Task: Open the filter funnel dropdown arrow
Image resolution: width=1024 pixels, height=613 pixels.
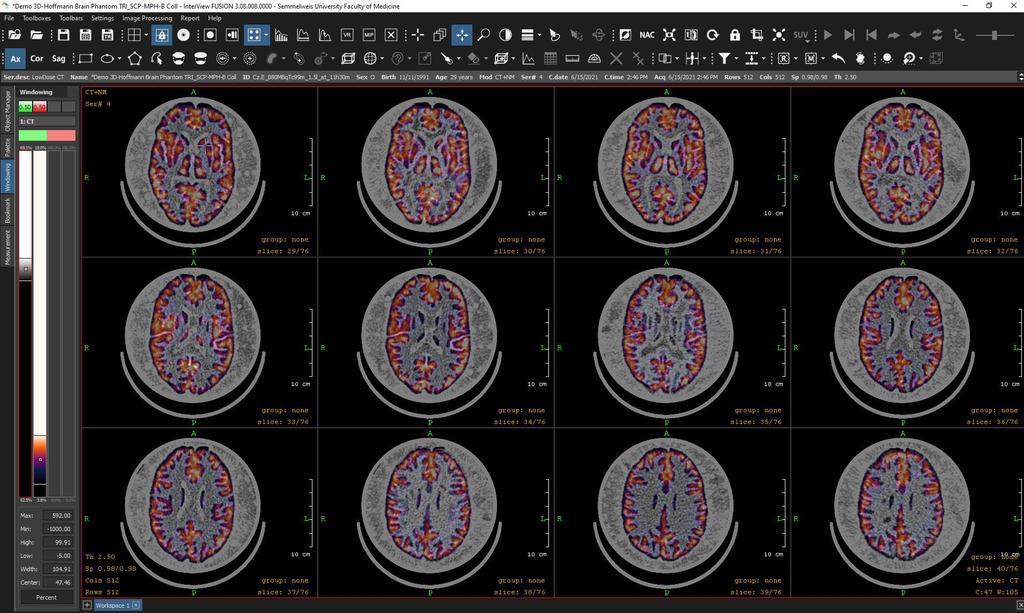Action: coord(735,58)
